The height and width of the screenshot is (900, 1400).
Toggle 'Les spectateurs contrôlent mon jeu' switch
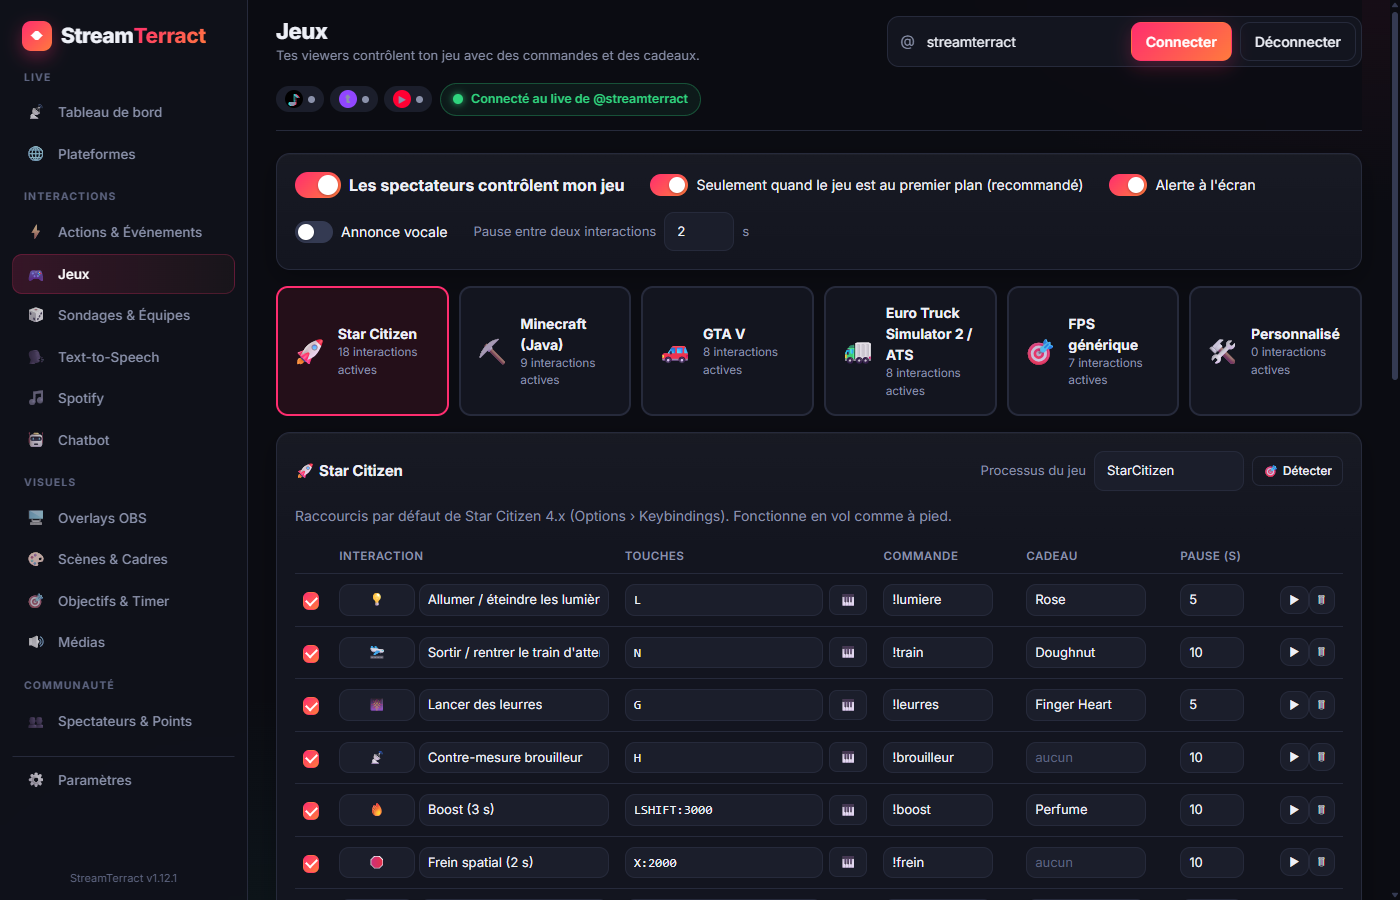[318, 185]
